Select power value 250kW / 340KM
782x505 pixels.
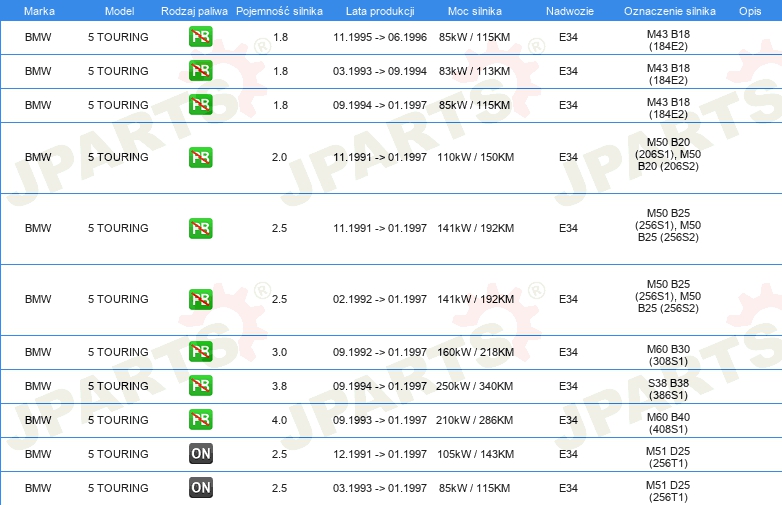click(x=475, y=386)
